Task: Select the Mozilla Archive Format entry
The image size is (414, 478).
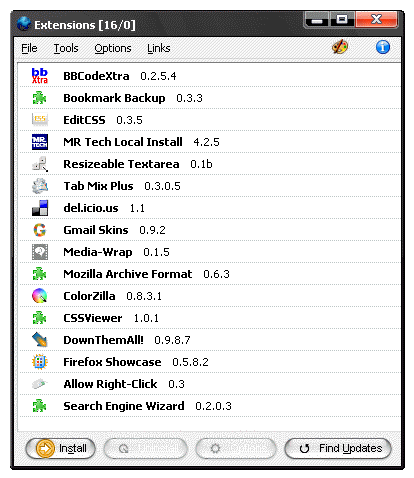Action: point(210,274)
